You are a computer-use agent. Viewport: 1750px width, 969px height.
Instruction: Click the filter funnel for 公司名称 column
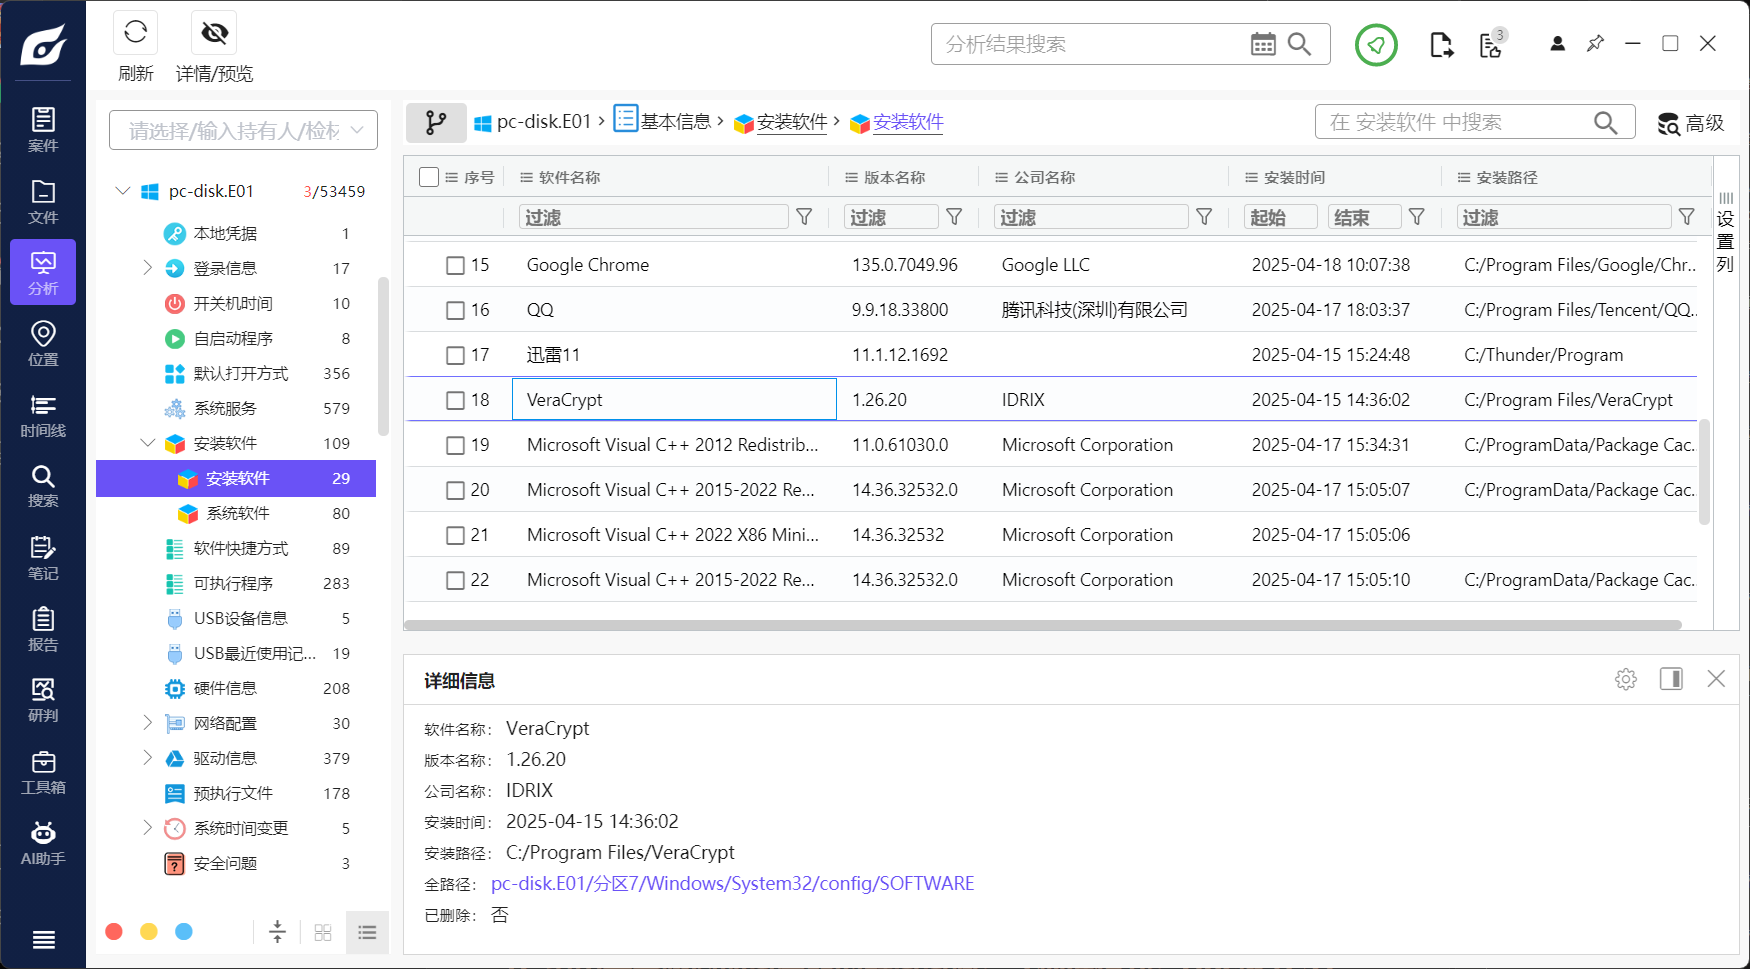[1204, 217]
